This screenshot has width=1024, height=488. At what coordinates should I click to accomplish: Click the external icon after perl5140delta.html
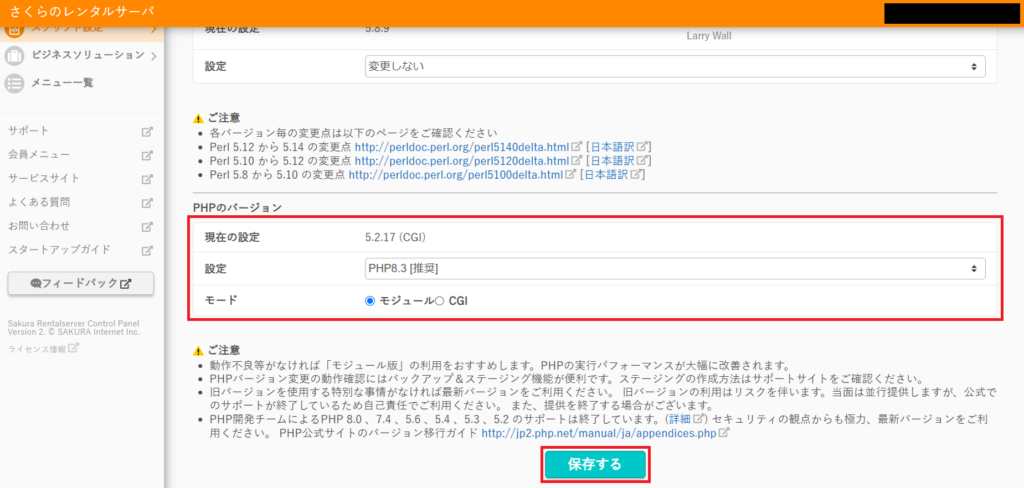pos(577,145)
